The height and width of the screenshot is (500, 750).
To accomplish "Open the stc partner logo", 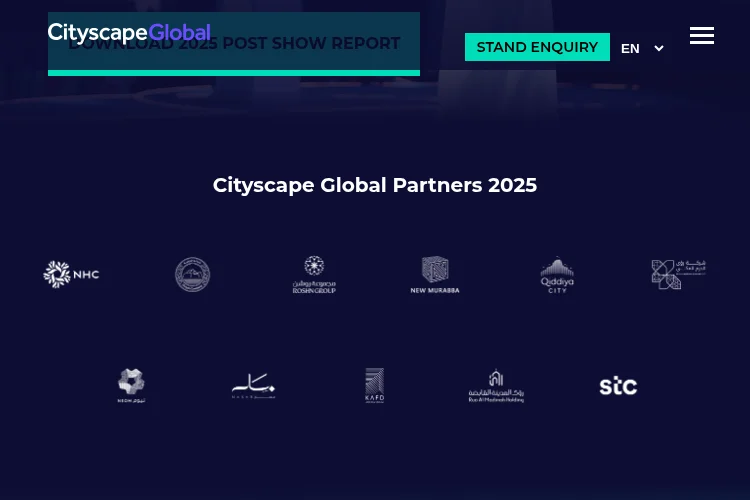I will point(618,386).
